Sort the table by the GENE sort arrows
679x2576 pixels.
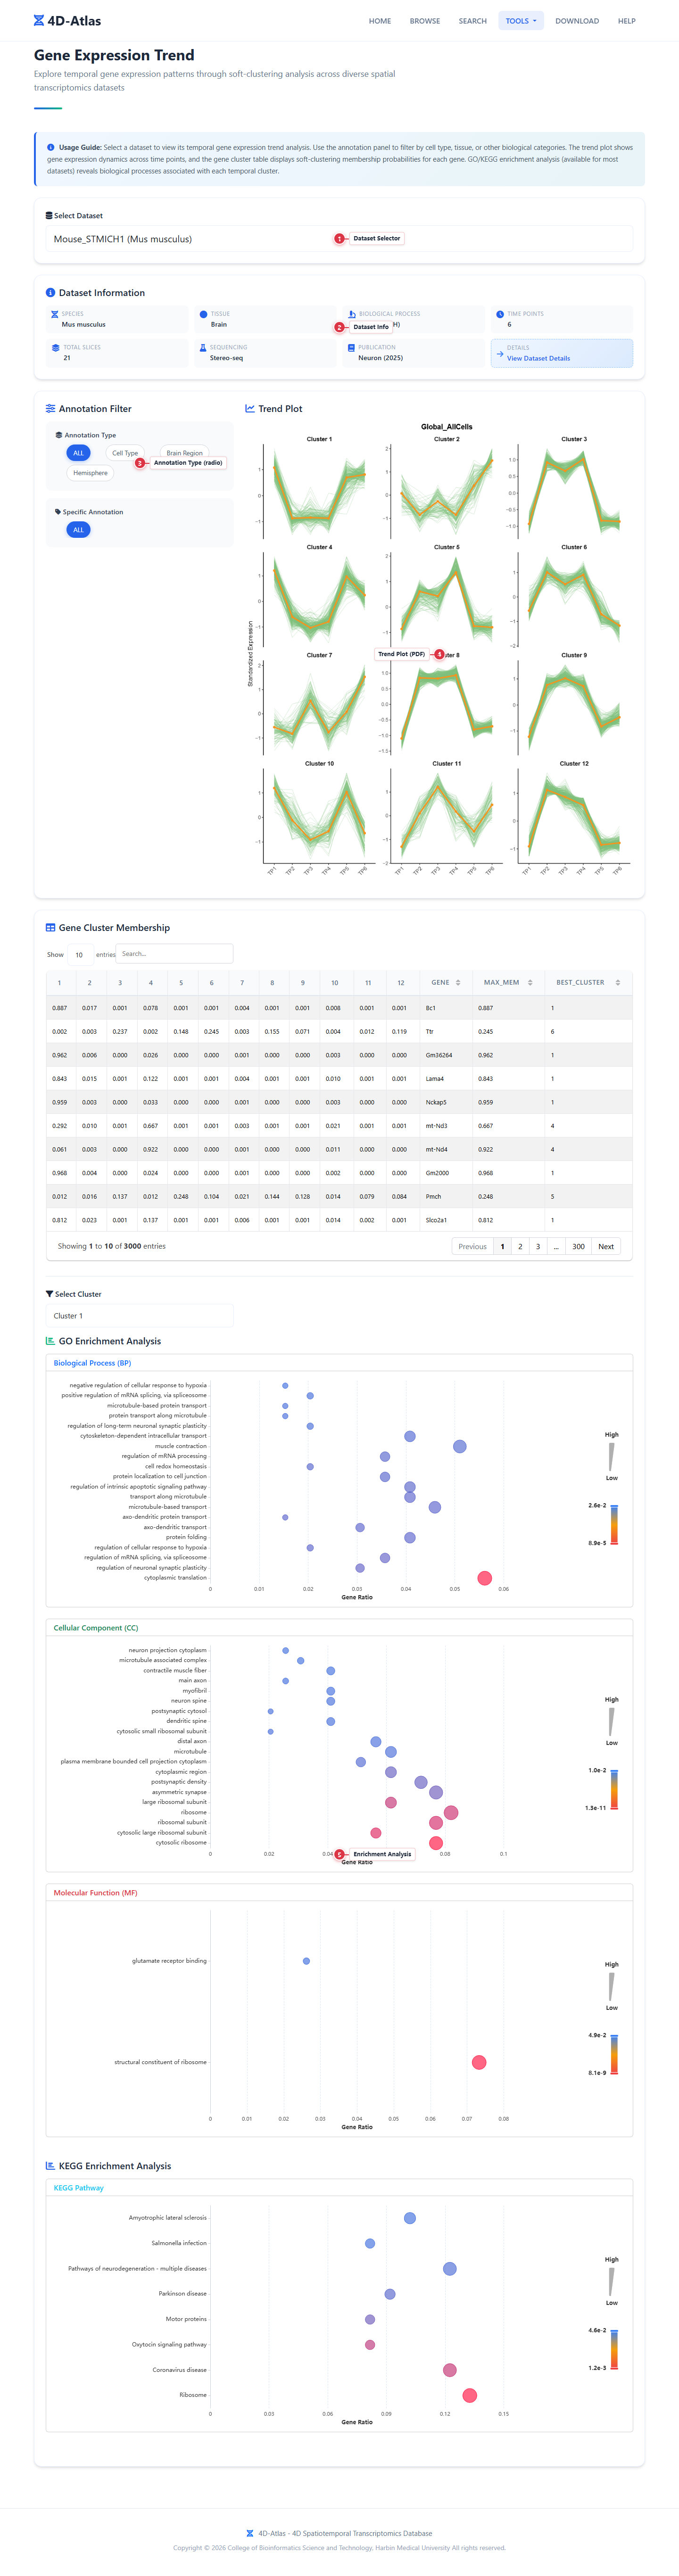click(x=458, y=983)
